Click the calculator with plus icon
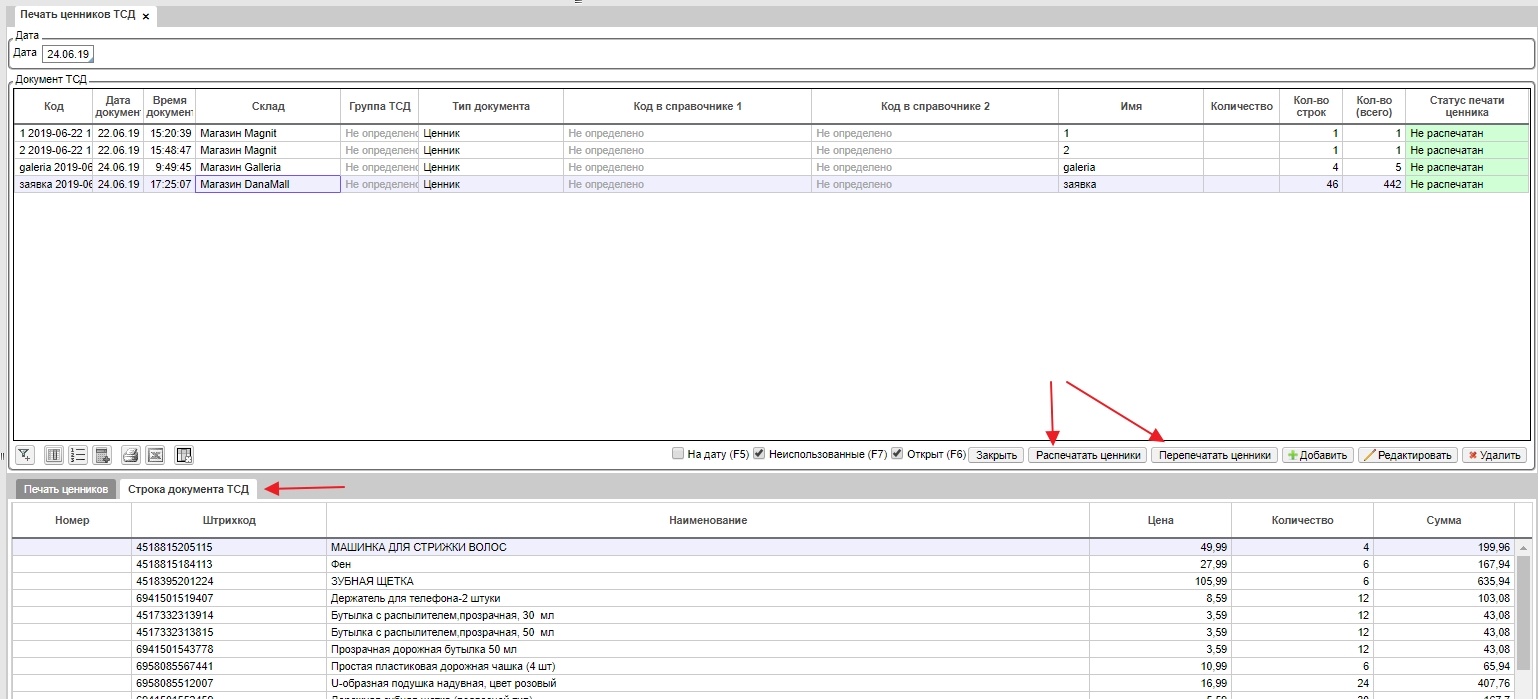The width and height of the screenshot is (1538, 699). 101,455
